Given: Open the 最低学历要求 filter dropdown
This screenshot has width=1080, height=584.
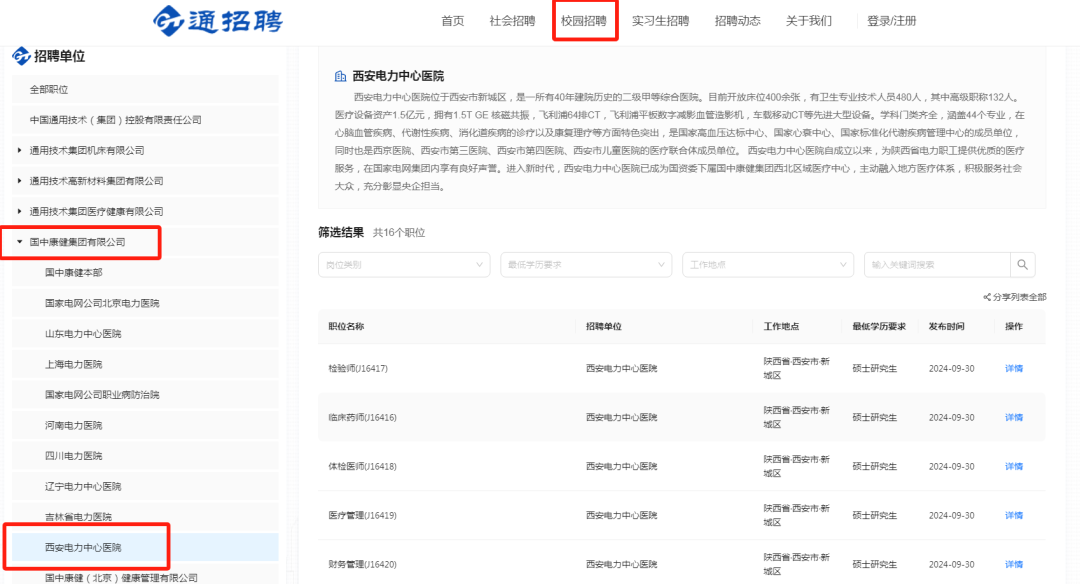Looking at the screenshot, I should tap(586, 264).
